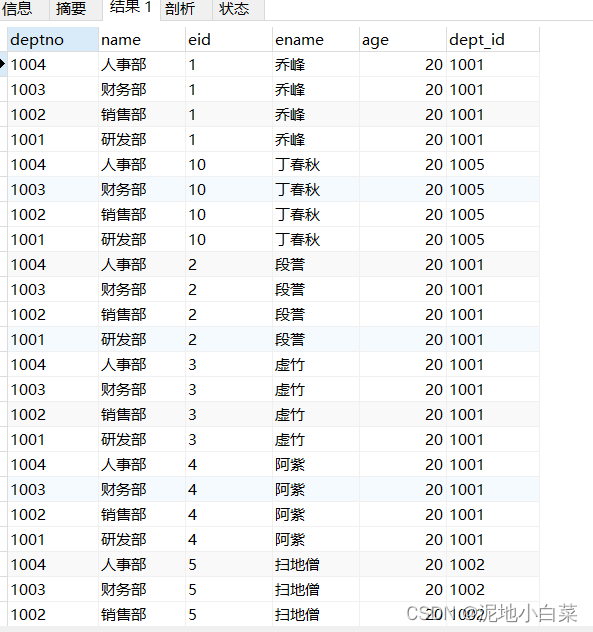Select 财务部 in the 扫地僧 rows
Viewport: 593px width, 632px height.
coord(142,589)
